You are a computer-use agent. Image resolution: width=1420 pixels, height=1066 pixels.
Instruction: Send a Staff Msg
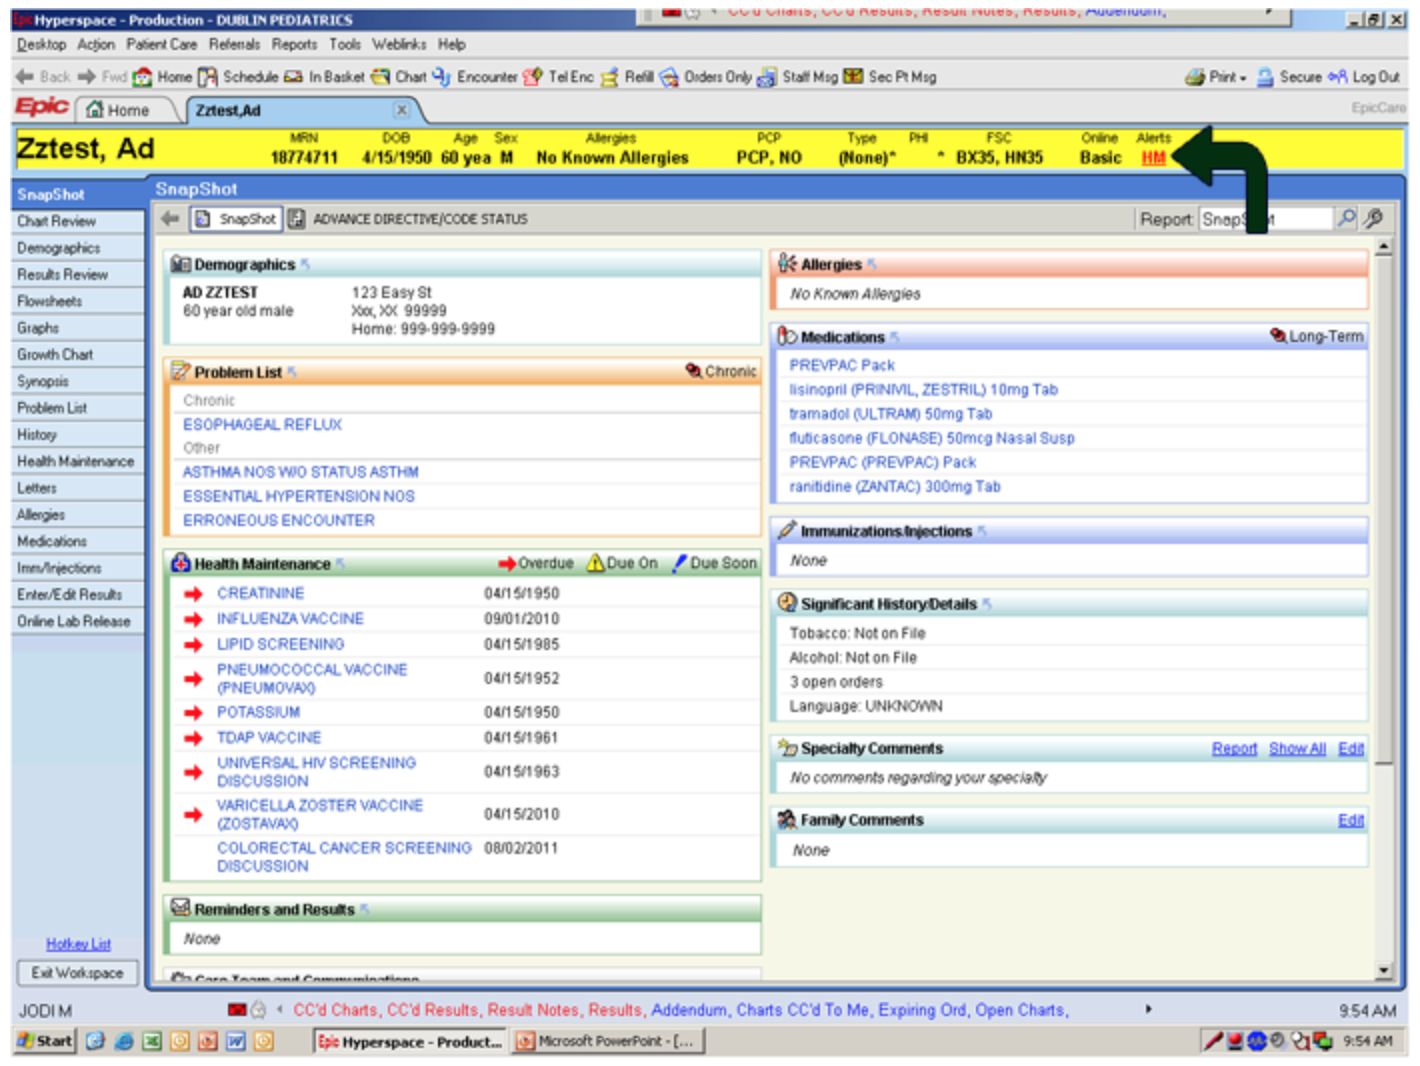797,77
